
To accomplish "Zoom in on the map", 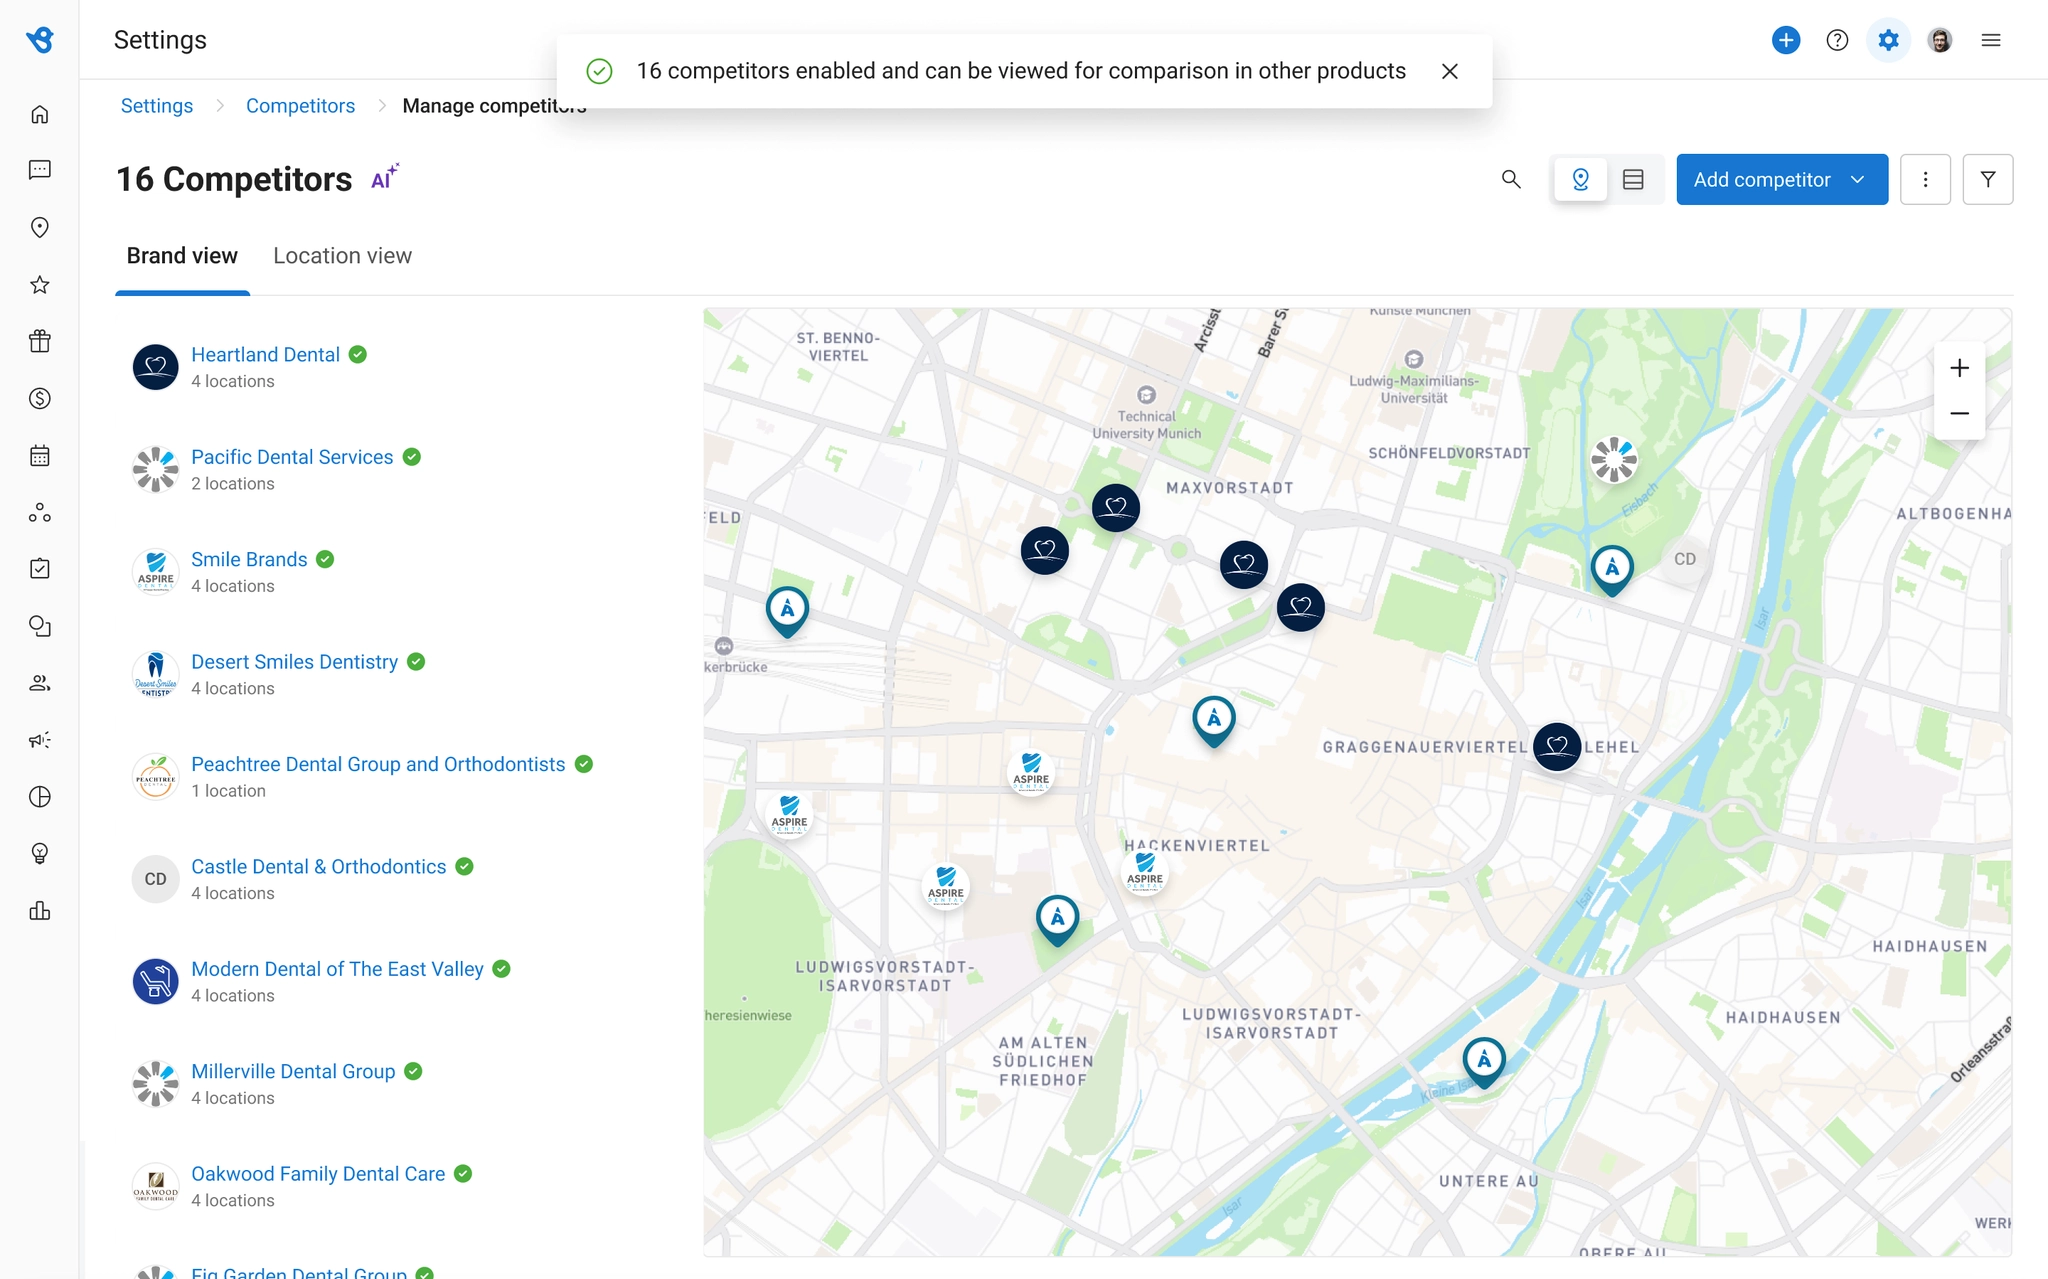I will tap(1959, 368).
